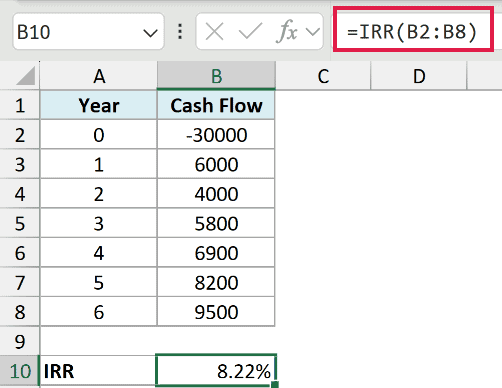The width and height of the screenshot is (502, 388).
Task: Open the Name Box dropdown arrow
Action: pos(150,33)
